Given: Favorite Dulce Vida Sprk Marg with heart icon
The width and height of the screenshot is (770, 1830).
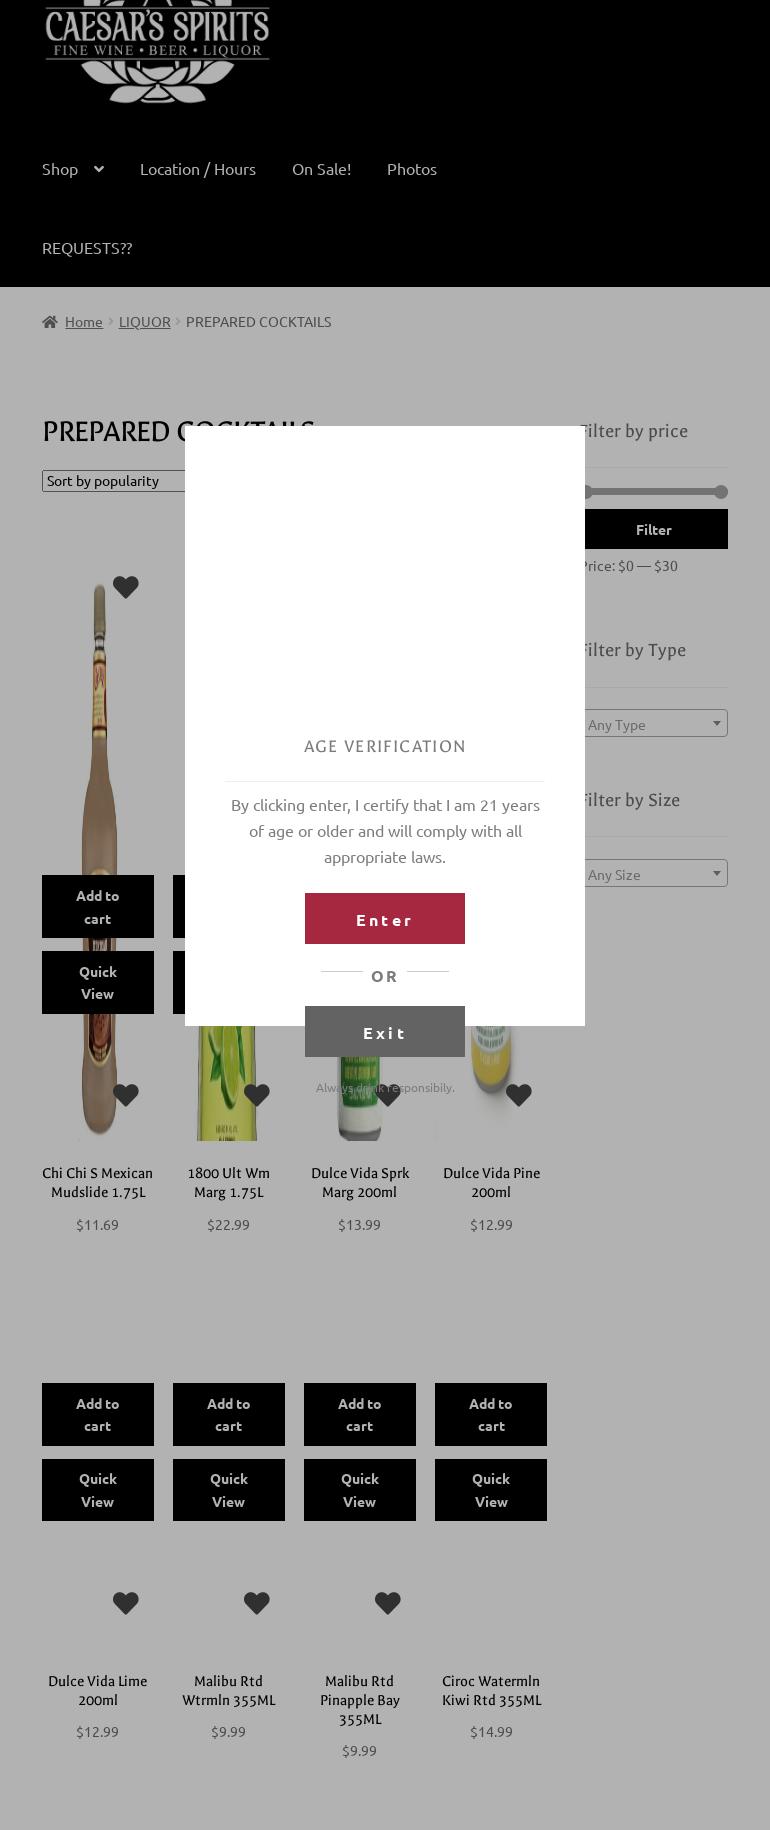Looking at the screenshot, I should coord(388,1095).
